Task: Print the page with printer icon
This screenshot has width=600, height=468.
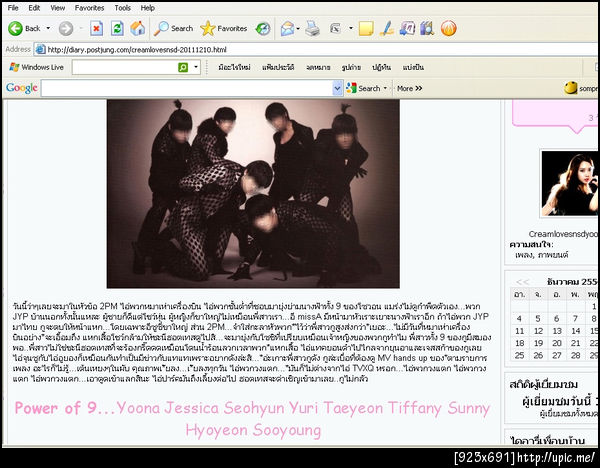Action: [312, 28]
